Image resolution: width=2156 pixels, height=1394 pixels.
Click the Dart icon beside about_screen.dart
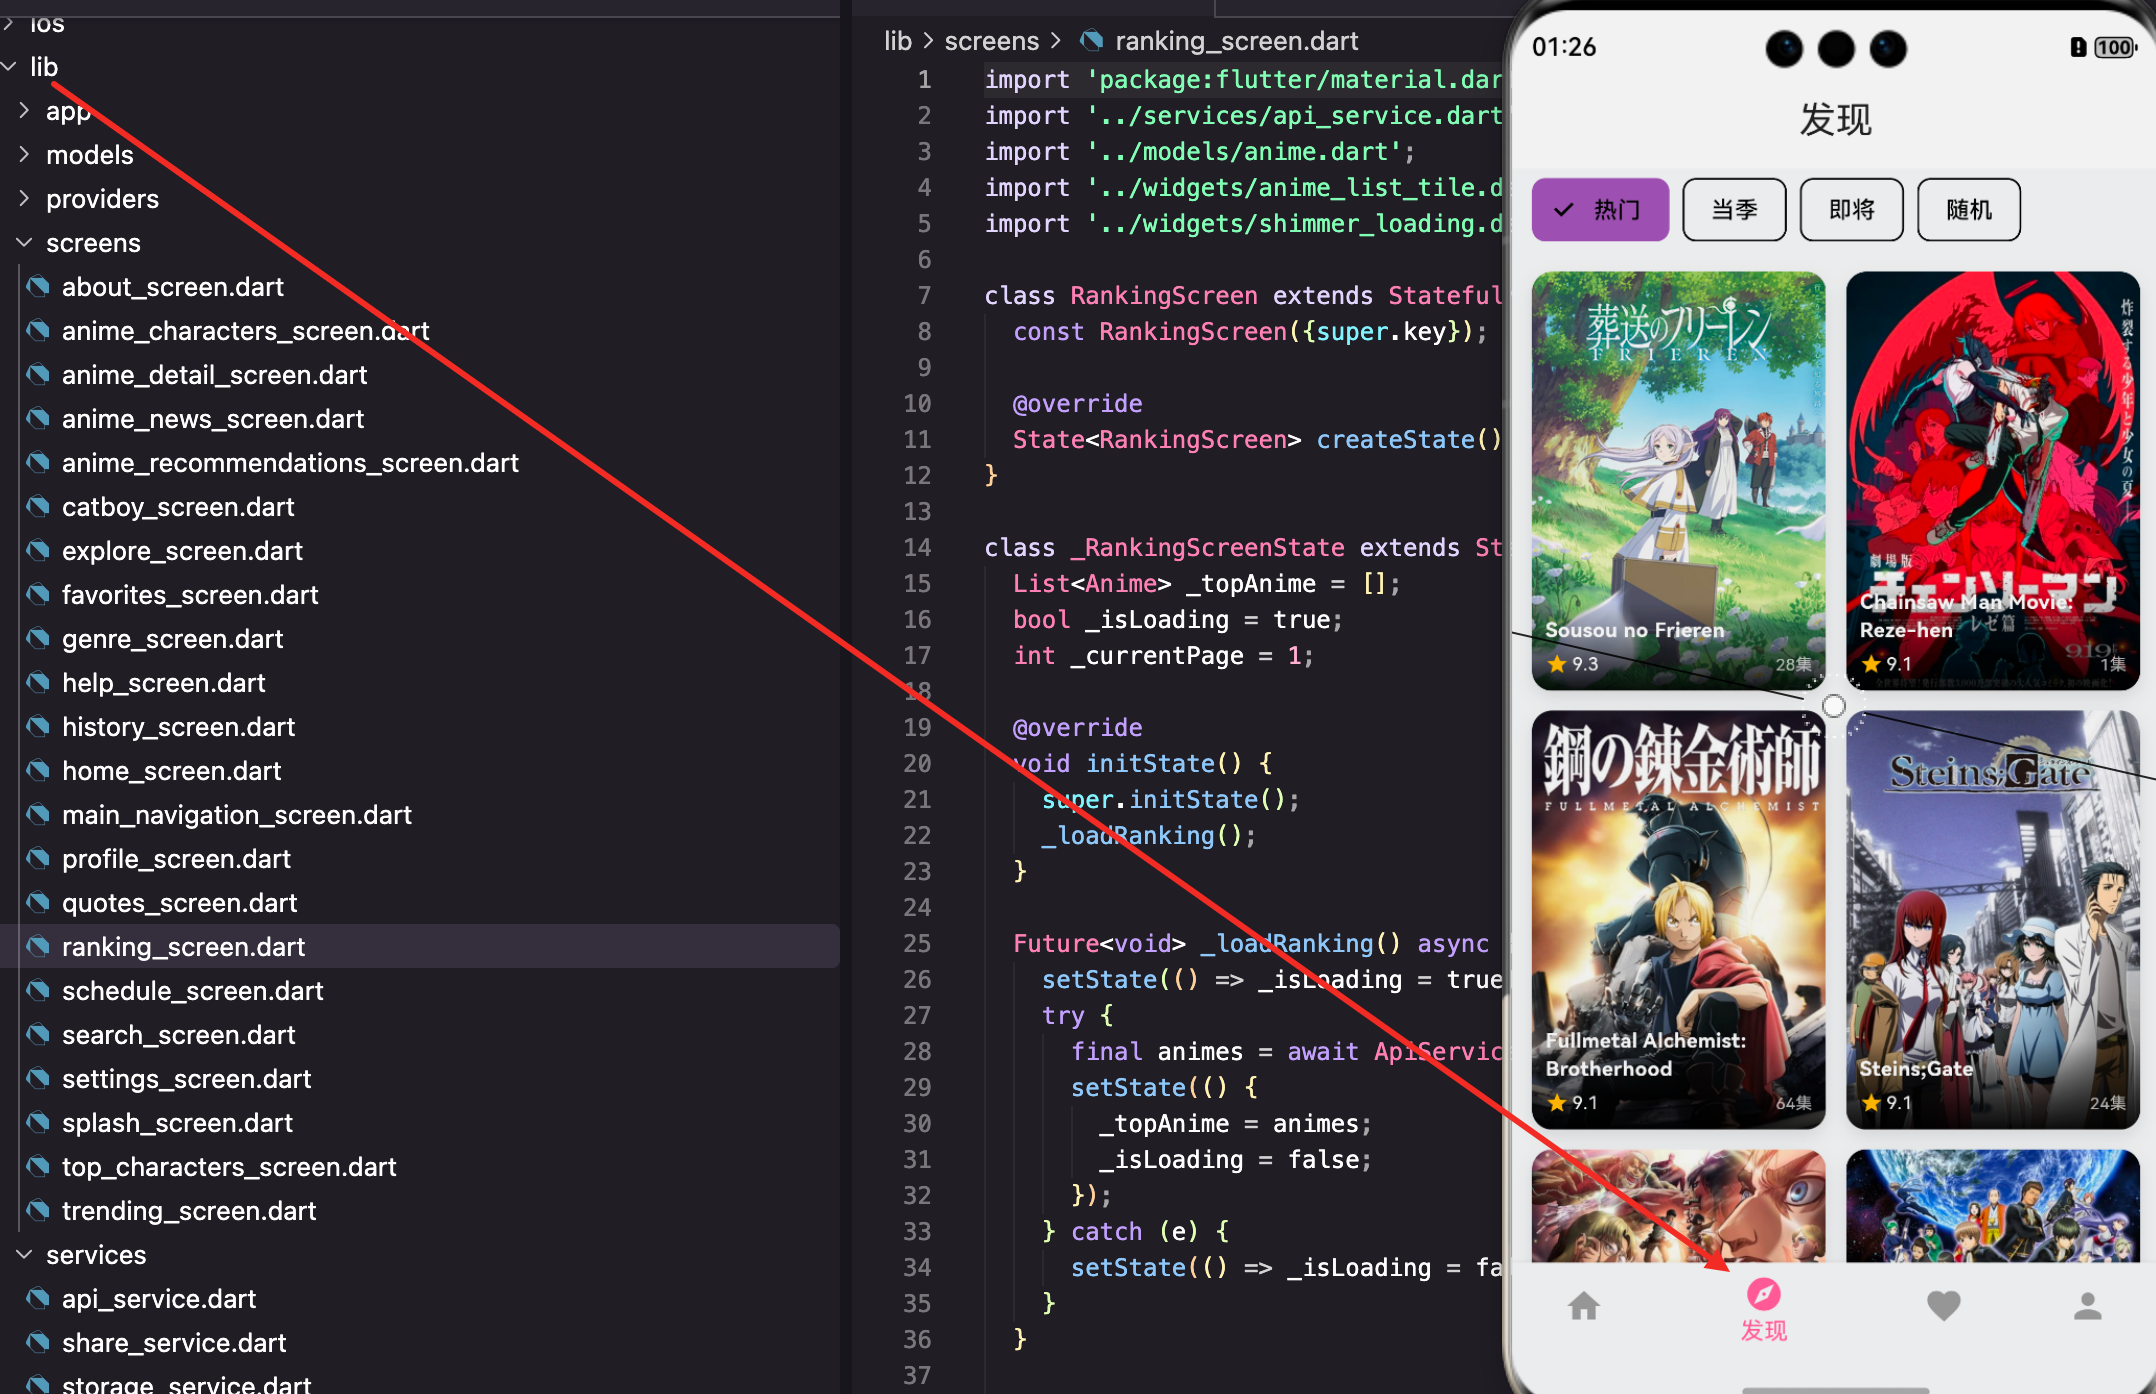38,287
